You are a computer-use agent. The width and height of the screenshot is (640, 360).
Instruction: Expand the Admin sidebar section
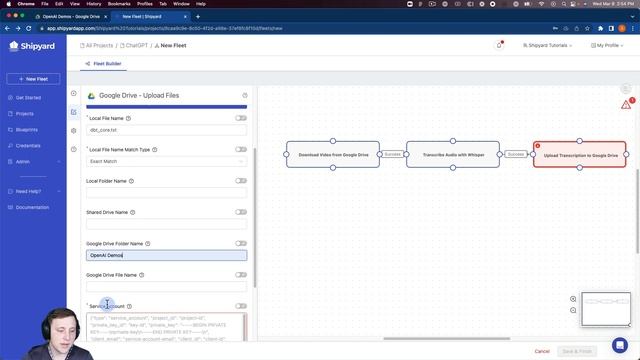coord(33,162)
